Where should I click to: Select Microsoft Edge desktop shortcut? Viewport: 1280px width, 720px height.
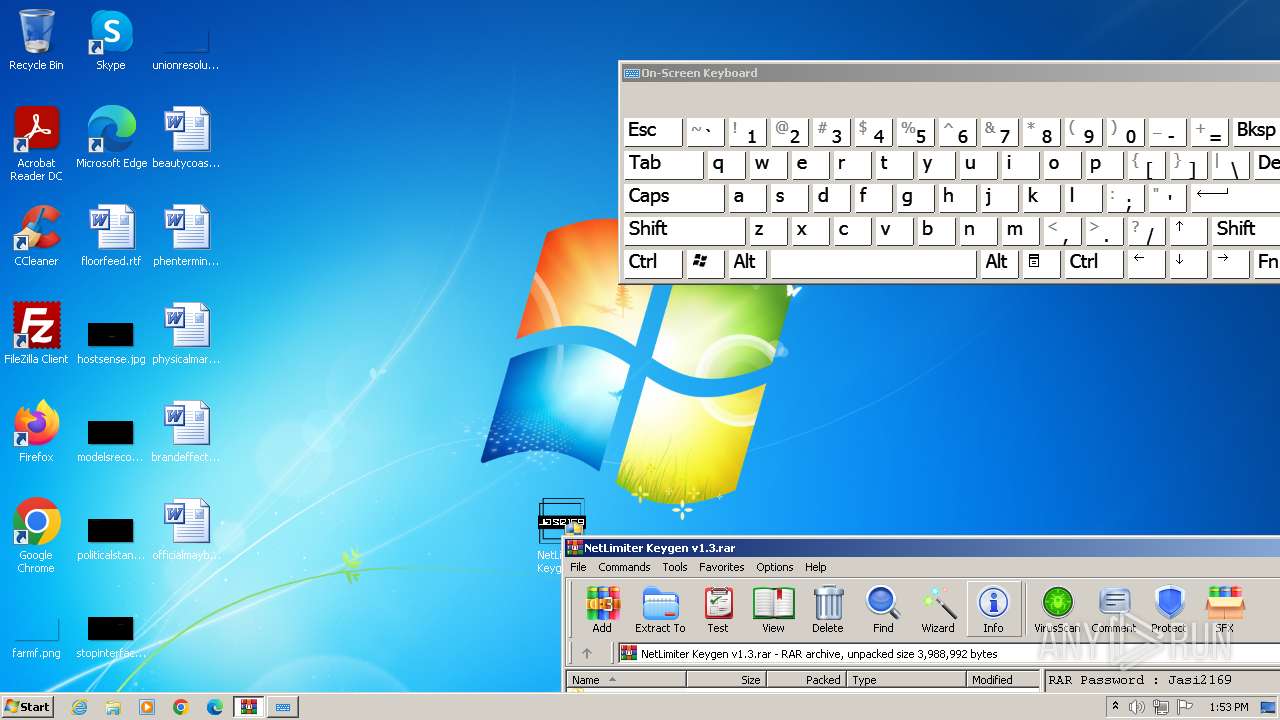[111, 138]
